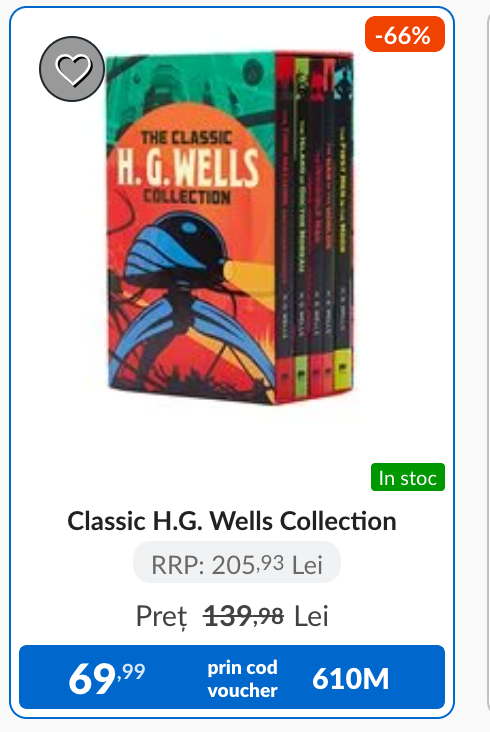Click the 69,99 voucher price
This screenshot has height=732, width=490.
click(x=107, y=678)
